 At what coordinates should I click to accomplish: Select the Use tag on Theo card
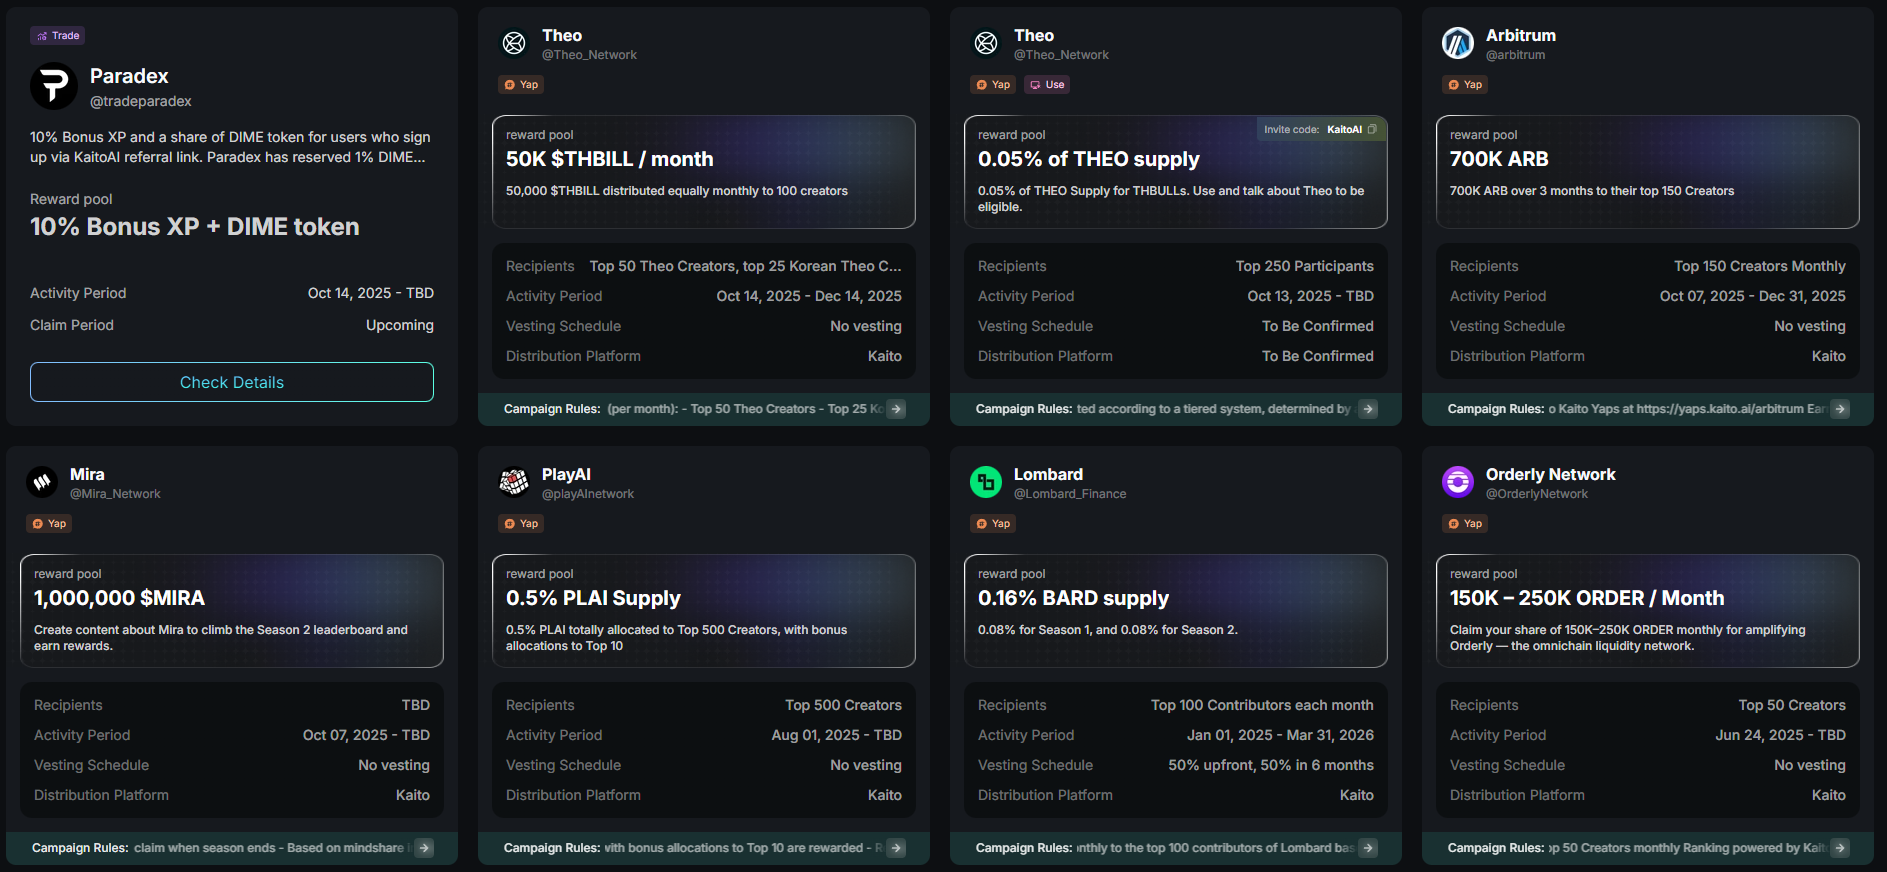(x=1047, y=85)
